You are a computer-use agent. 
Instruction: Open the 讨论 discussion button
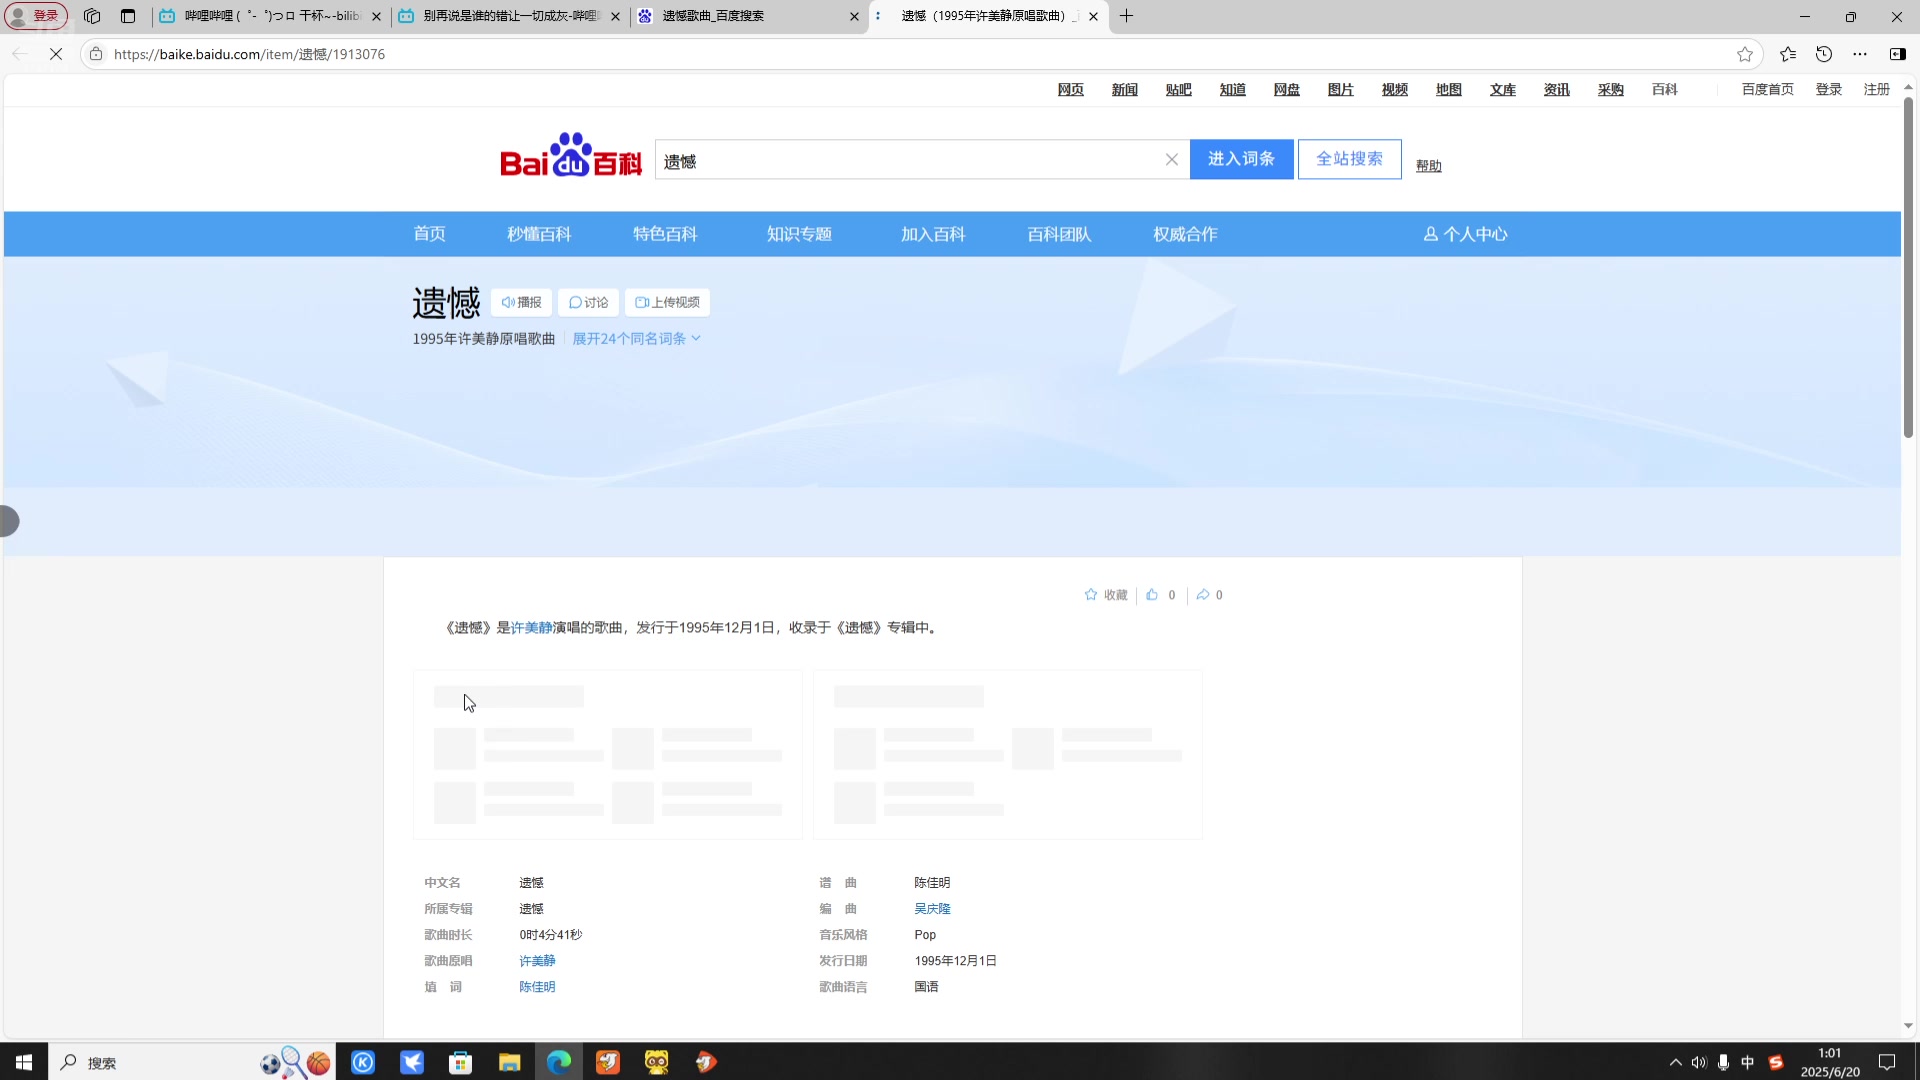point(588,303)
